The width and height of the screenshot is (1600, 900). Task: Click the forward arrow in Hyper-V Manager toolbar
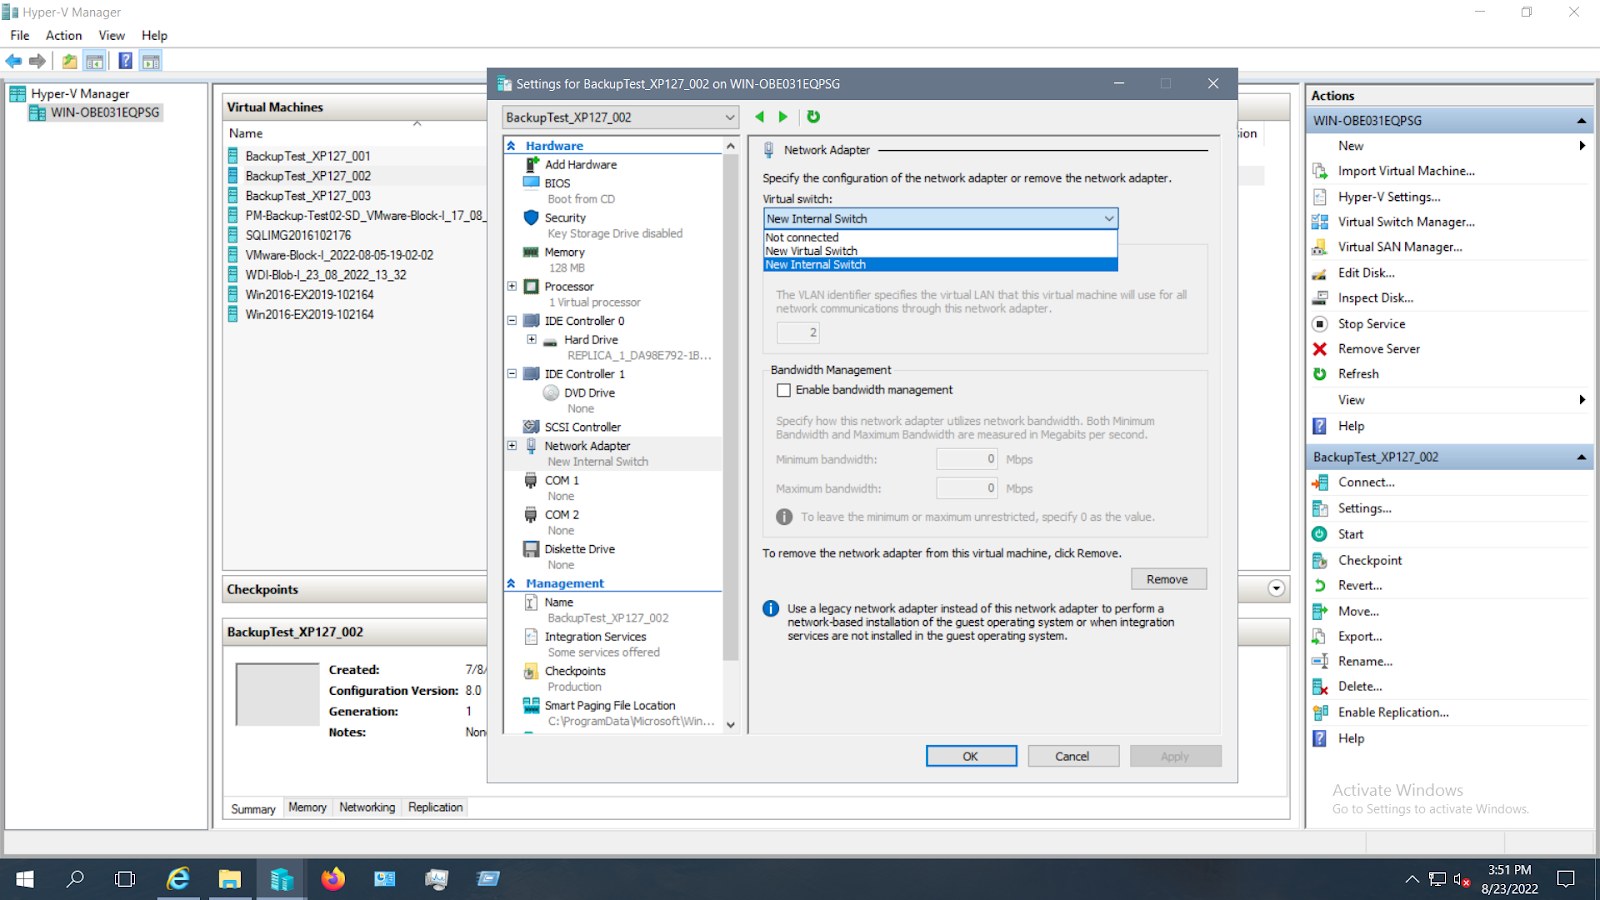coord(38,61)
